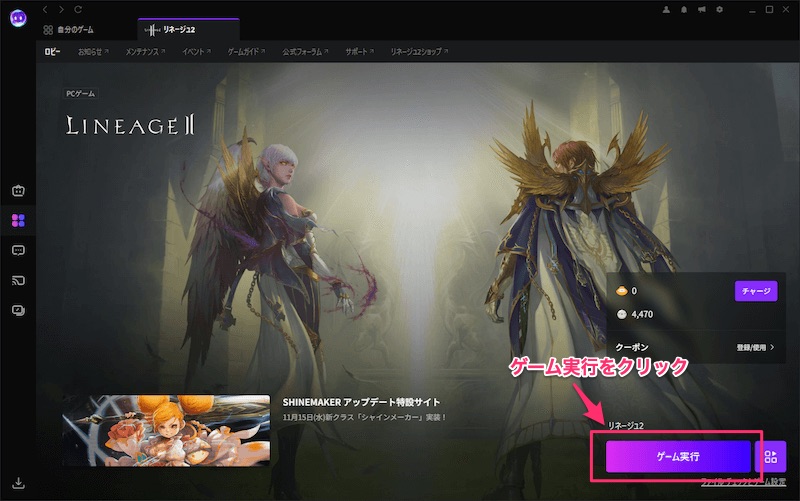Viewport: 800px width, 501px height.
Task: Open the サポート menu link
Action: 359,52
